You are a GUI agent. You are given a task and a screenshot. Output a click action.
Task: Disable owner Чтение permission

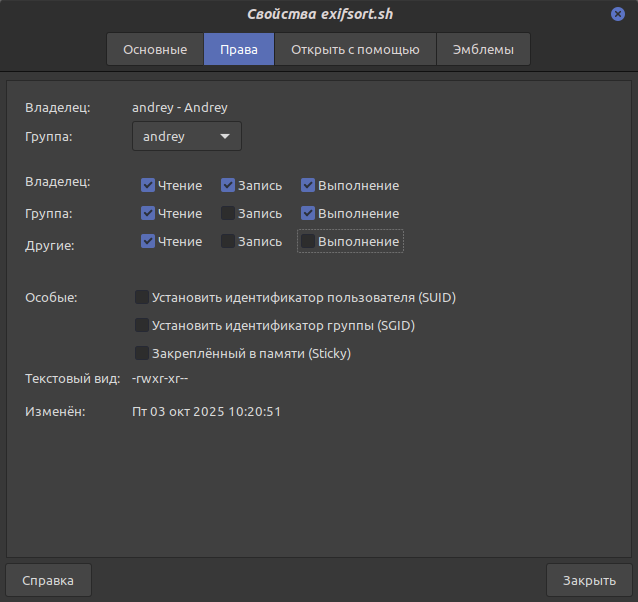coord(148,185)
